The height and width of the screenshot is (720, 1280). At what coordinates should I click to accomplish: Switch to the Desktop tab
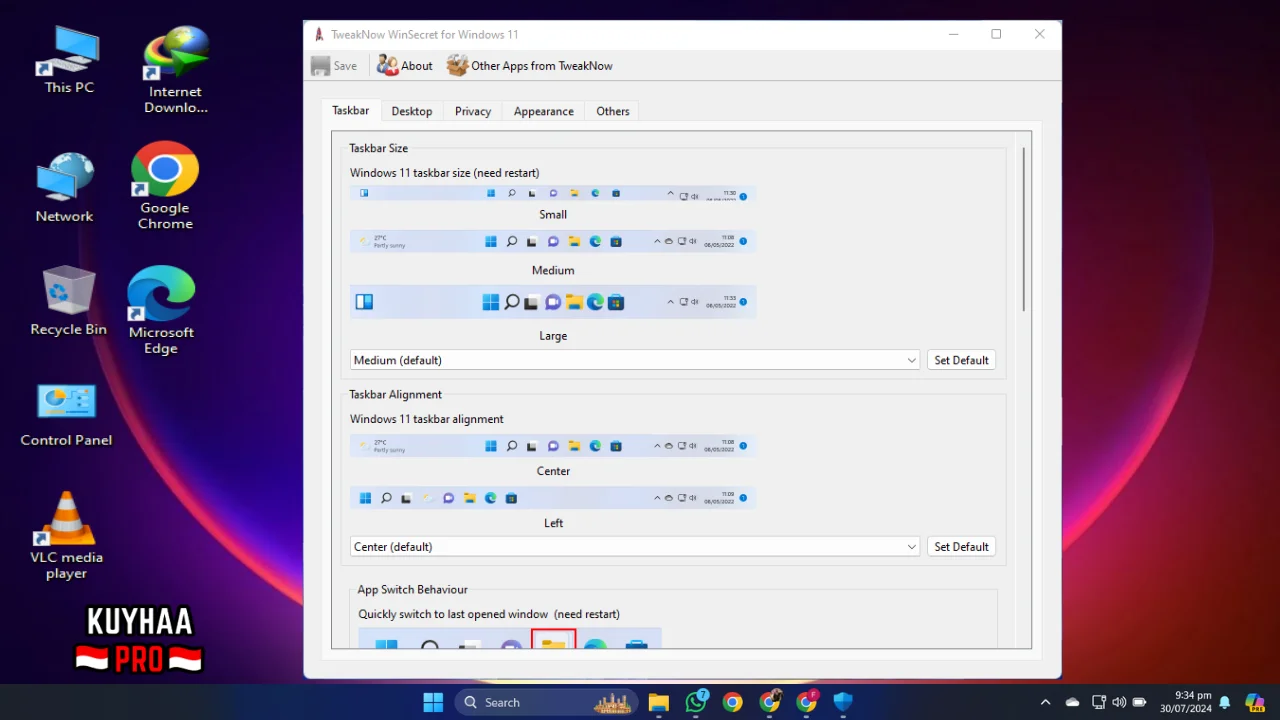click(x=412, y=111)
